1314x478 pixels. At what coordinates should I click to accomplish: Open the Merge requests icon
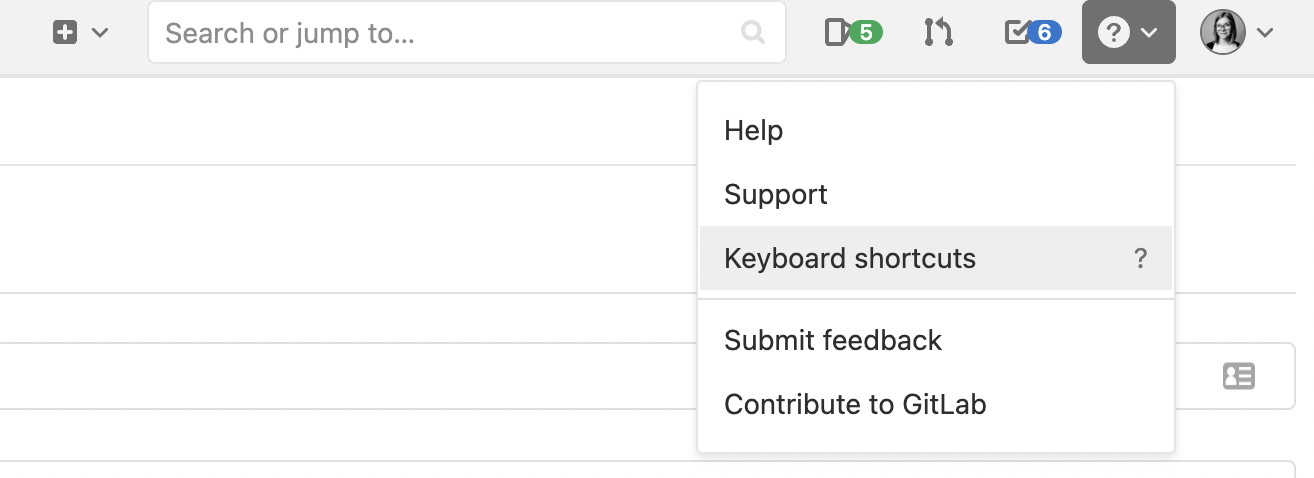coord(938,33)
